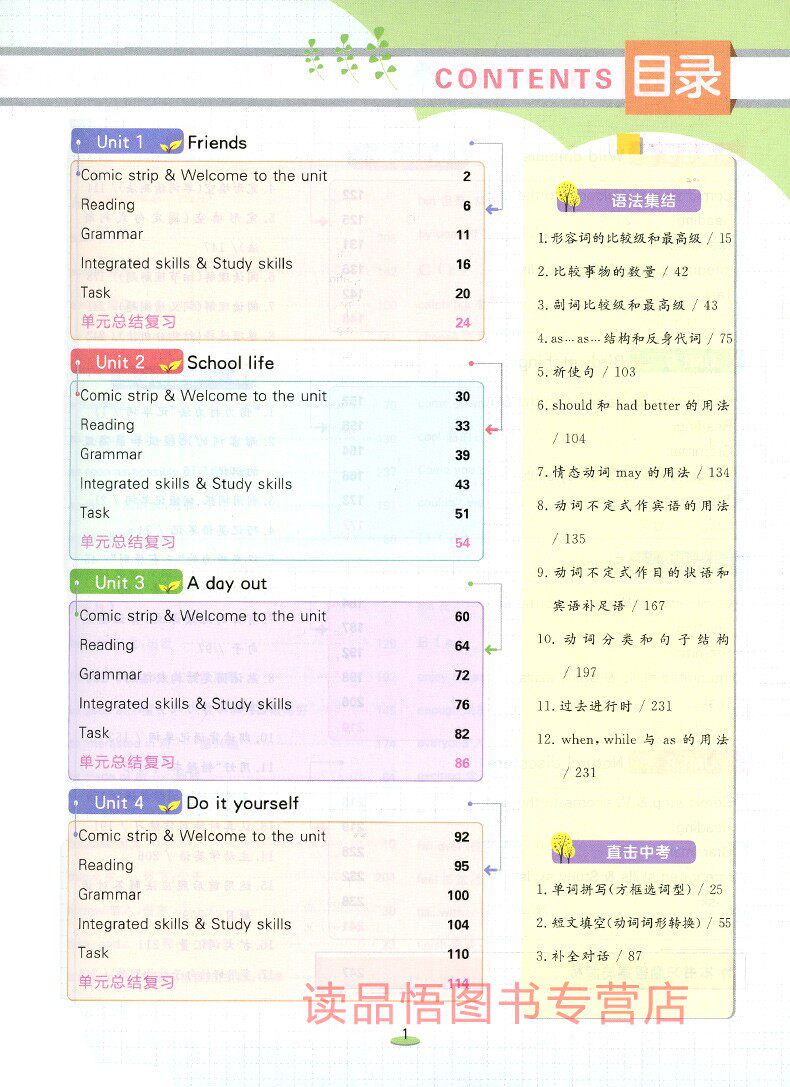Viewport: 790px width, 1087px height.
Task: Open grammar item 6 should 和 had better
Action: [633, 421]
